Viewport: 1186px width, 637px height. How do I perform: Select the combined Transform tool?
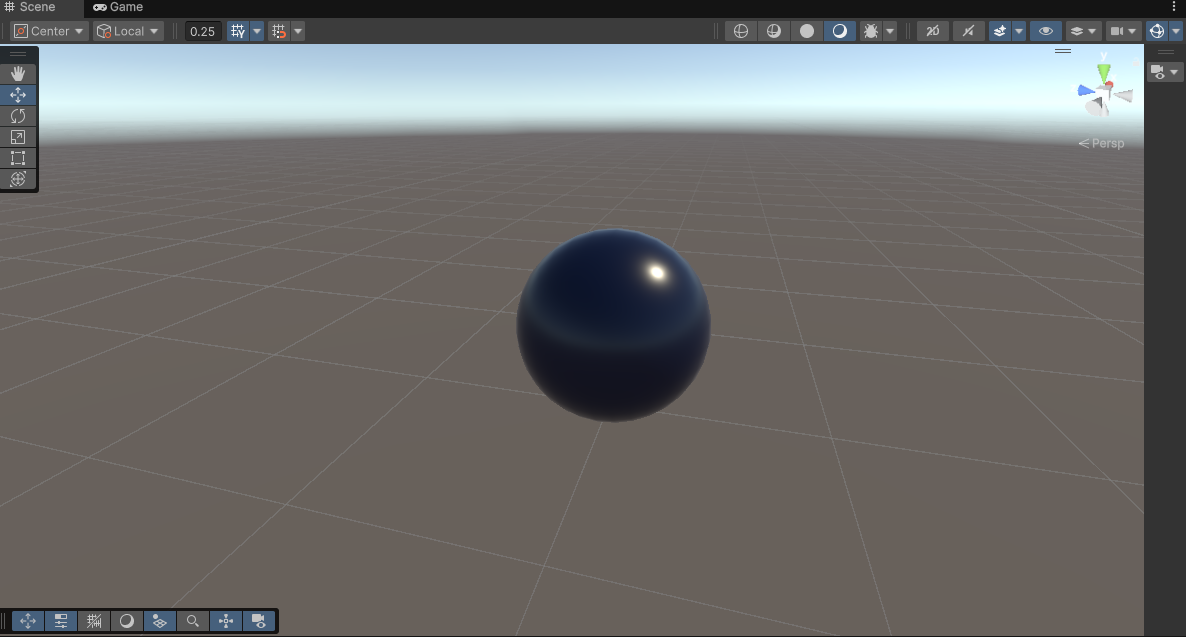18,179
